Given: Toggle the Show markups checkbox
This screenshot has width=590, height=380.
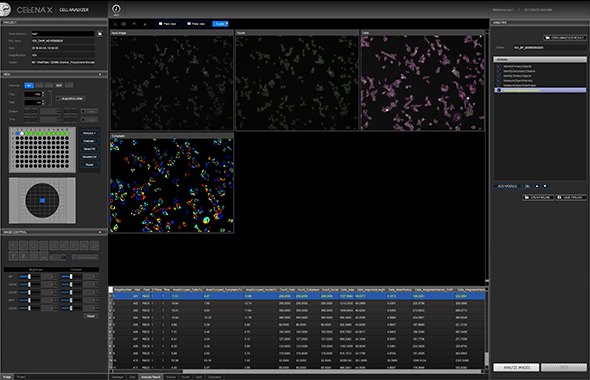Looking at the screenshot, I should click(74, 257).
